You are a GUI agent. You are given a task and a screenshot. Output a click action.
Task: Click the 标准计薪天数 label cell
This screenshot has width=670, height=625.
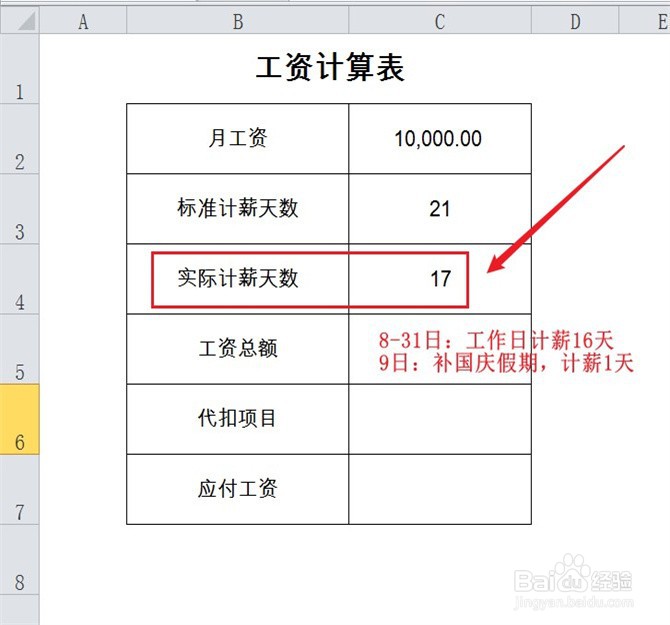(238, 209)
